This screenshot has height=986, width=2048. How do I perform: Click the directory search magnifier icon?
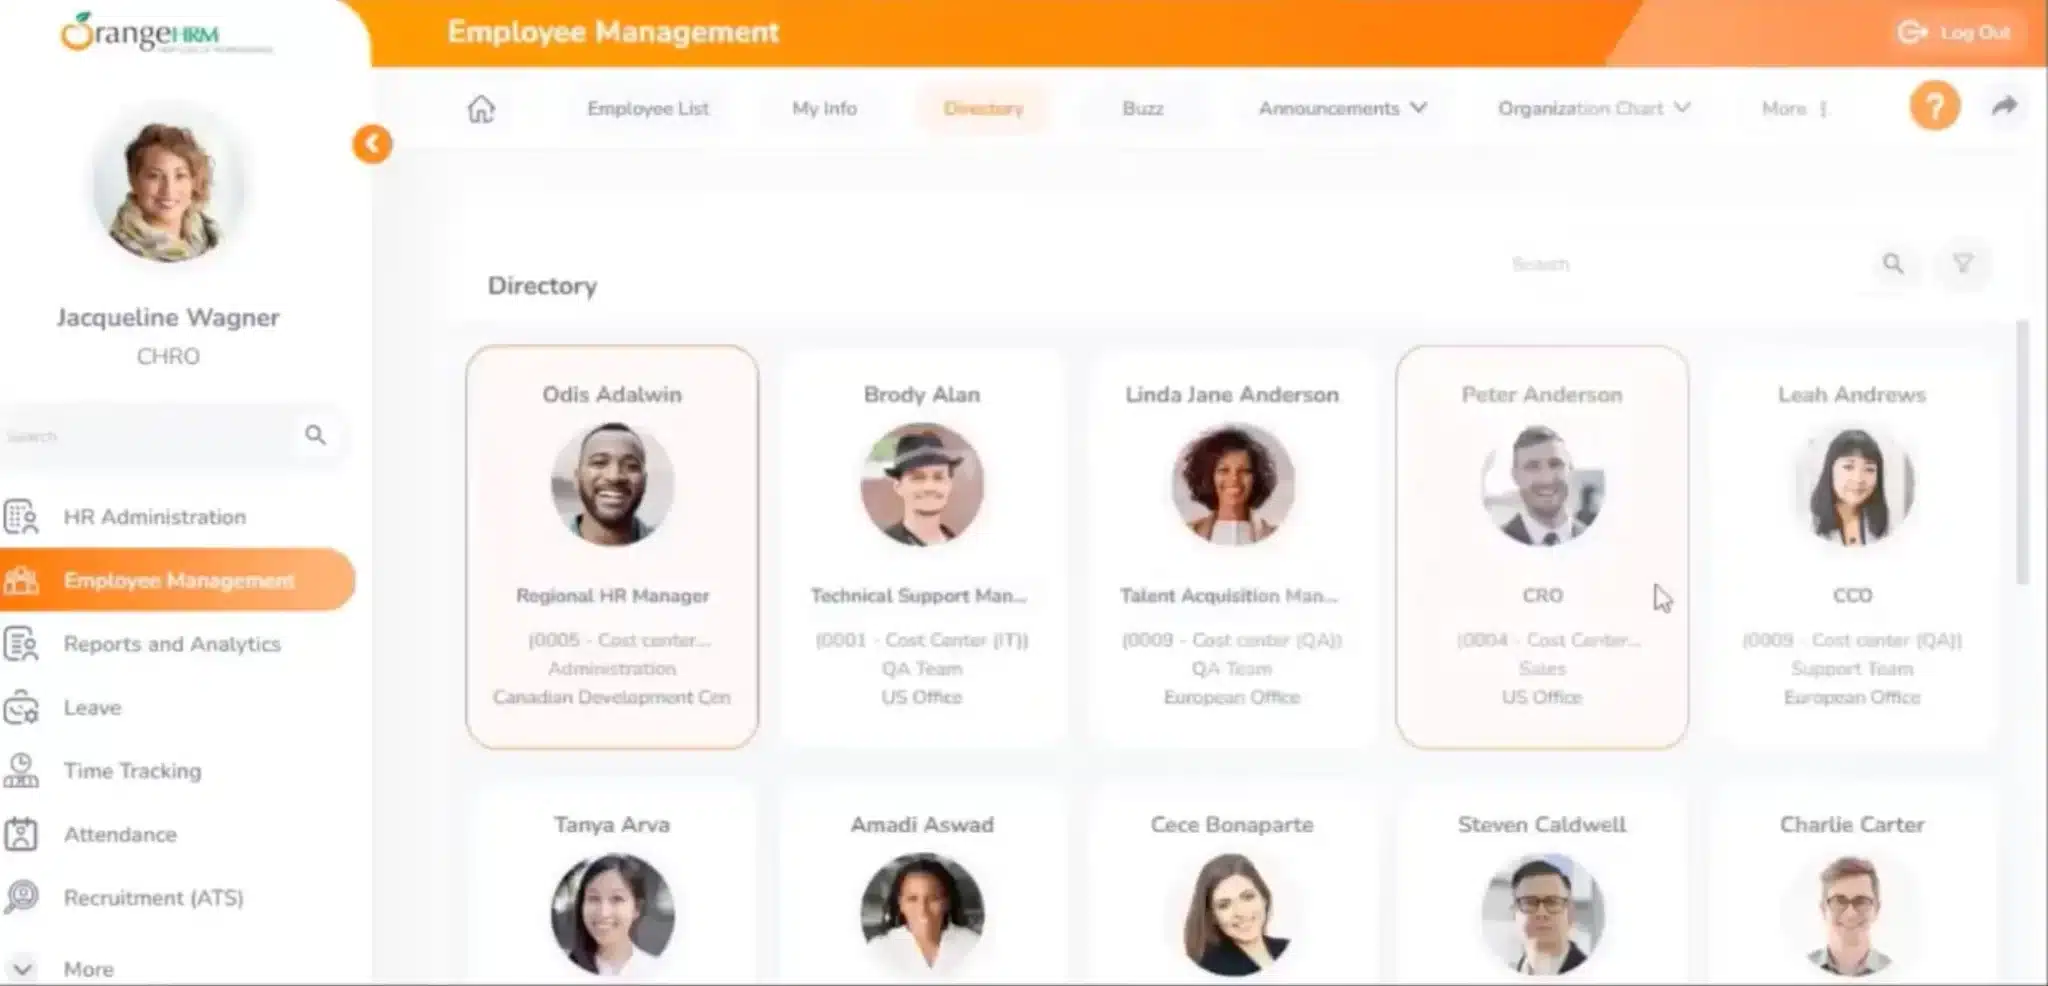point(1892,264)
